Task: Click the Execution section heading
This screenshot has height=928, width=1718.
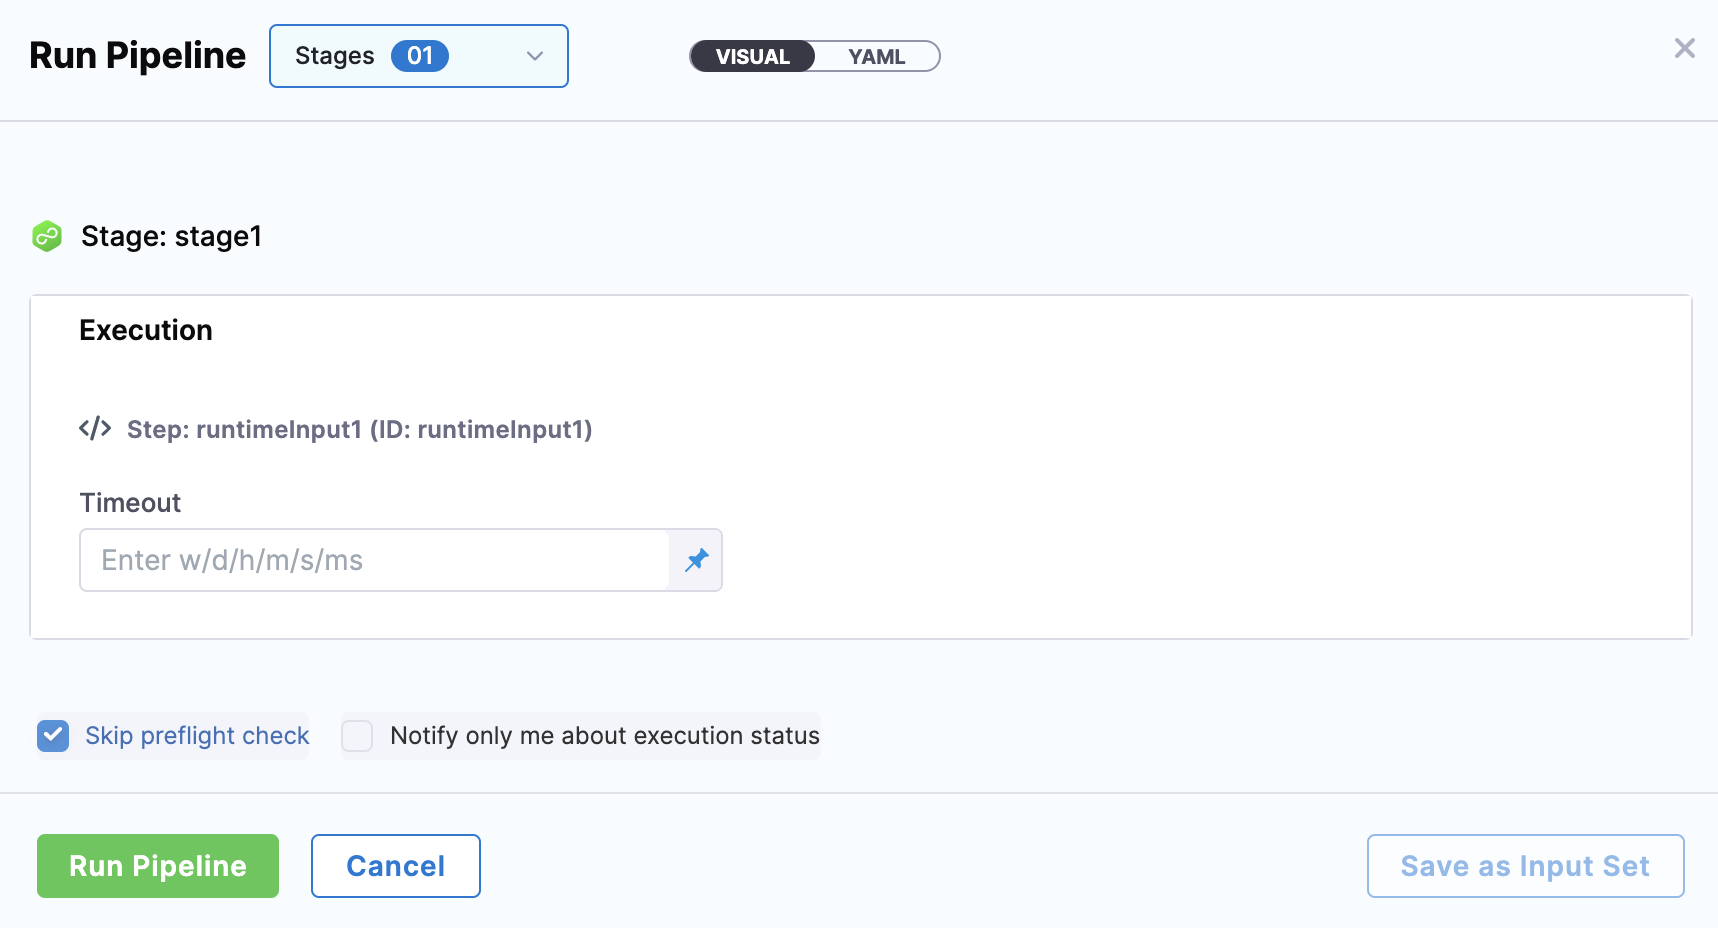Action: (146, 331)
